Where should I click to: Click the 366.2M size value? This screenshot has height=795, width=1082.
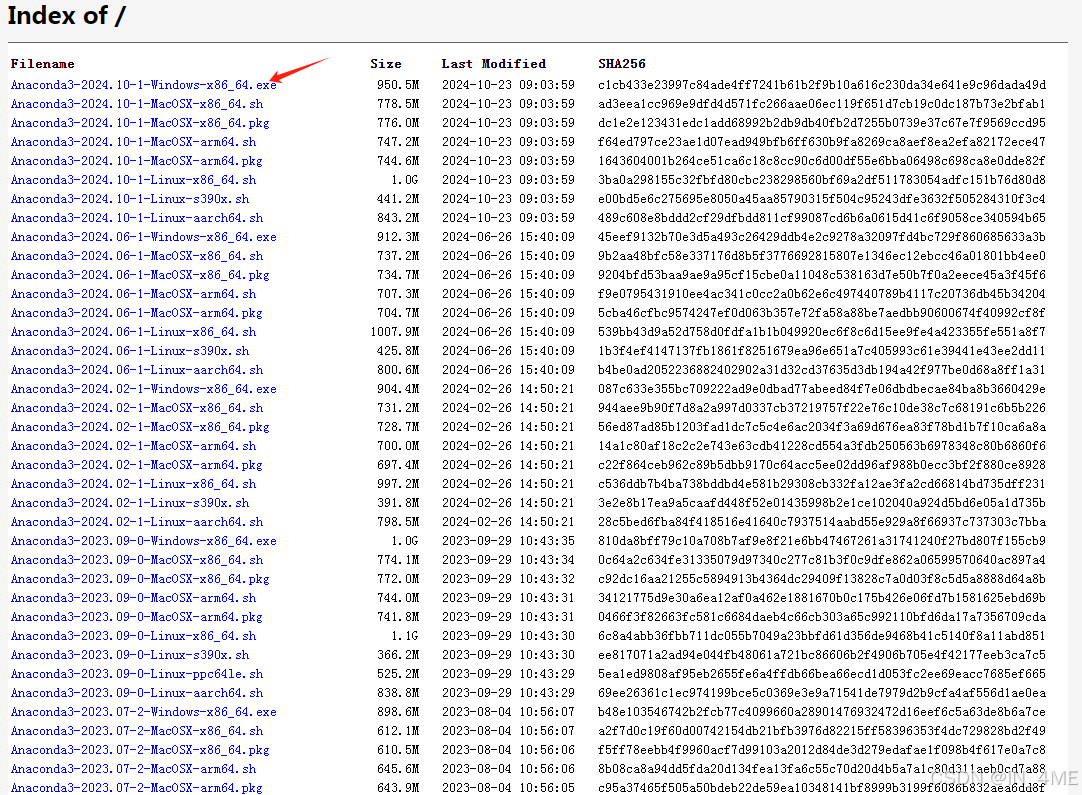click(398, 655)
